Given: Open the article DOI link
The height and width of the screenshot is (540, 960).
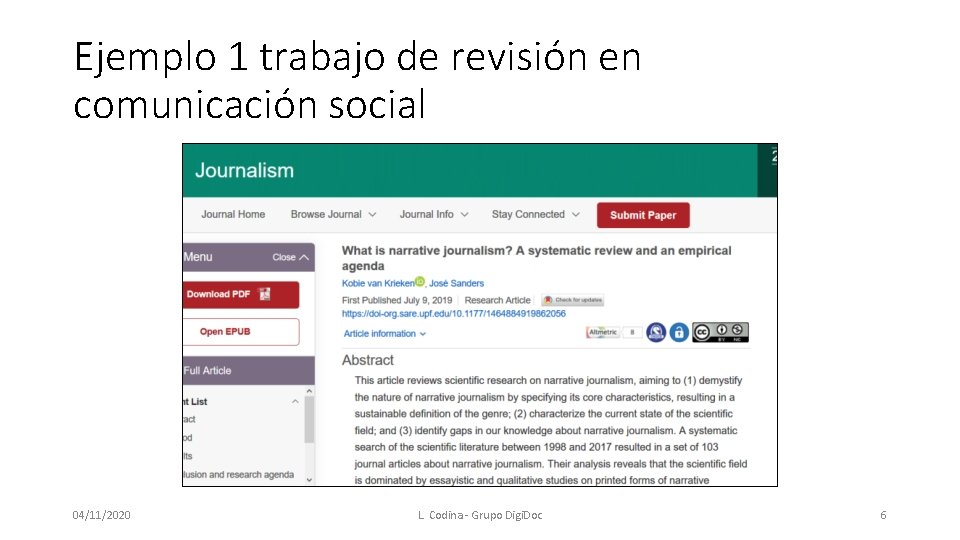Looking at the screenshot, I should [454, 313].
